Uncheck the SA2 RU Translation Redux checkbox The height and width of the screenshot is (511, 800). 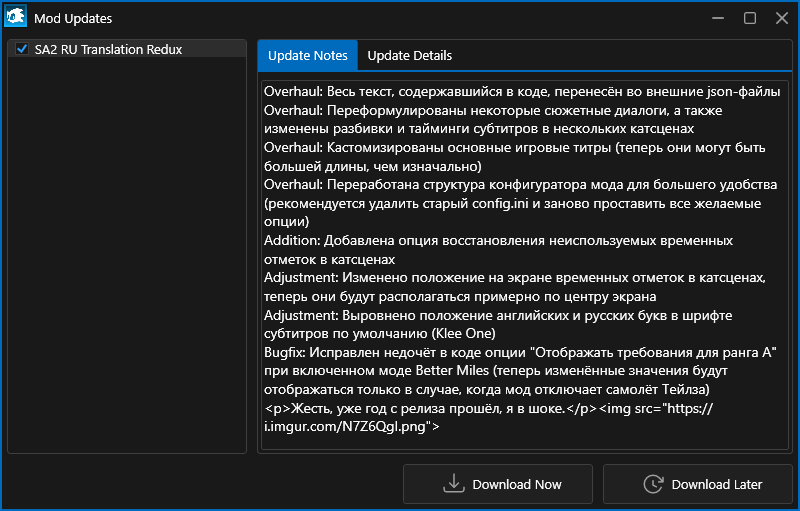(x=22, y=49)
